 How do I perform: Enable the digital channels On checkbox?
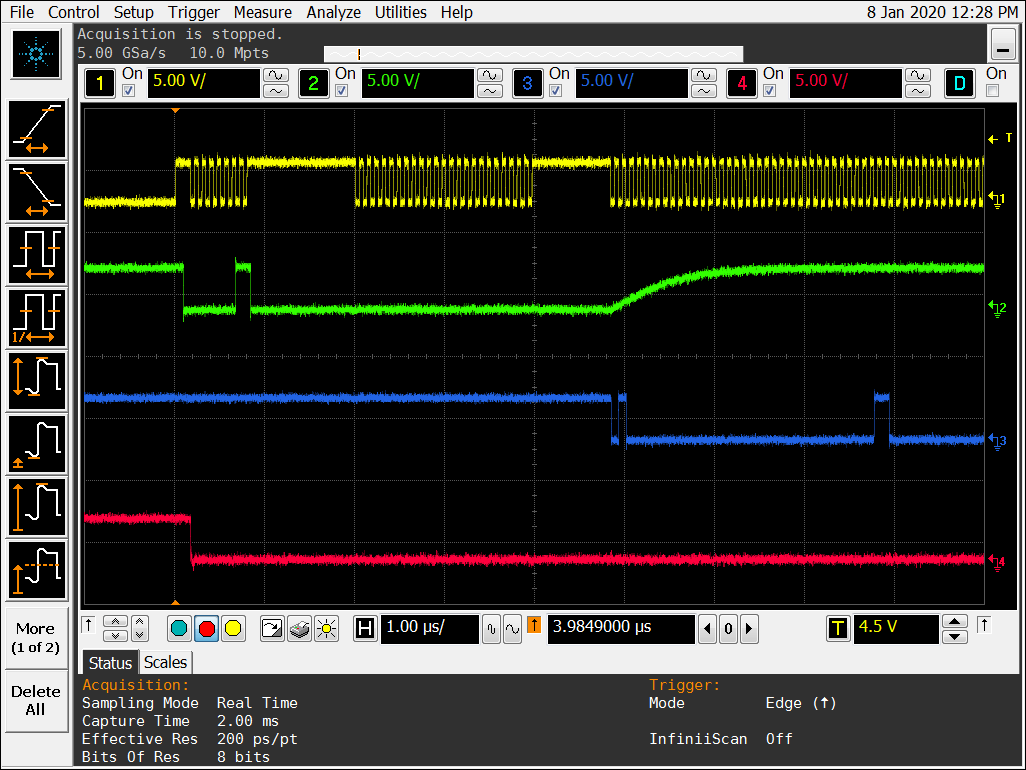[x=993, y=91]
